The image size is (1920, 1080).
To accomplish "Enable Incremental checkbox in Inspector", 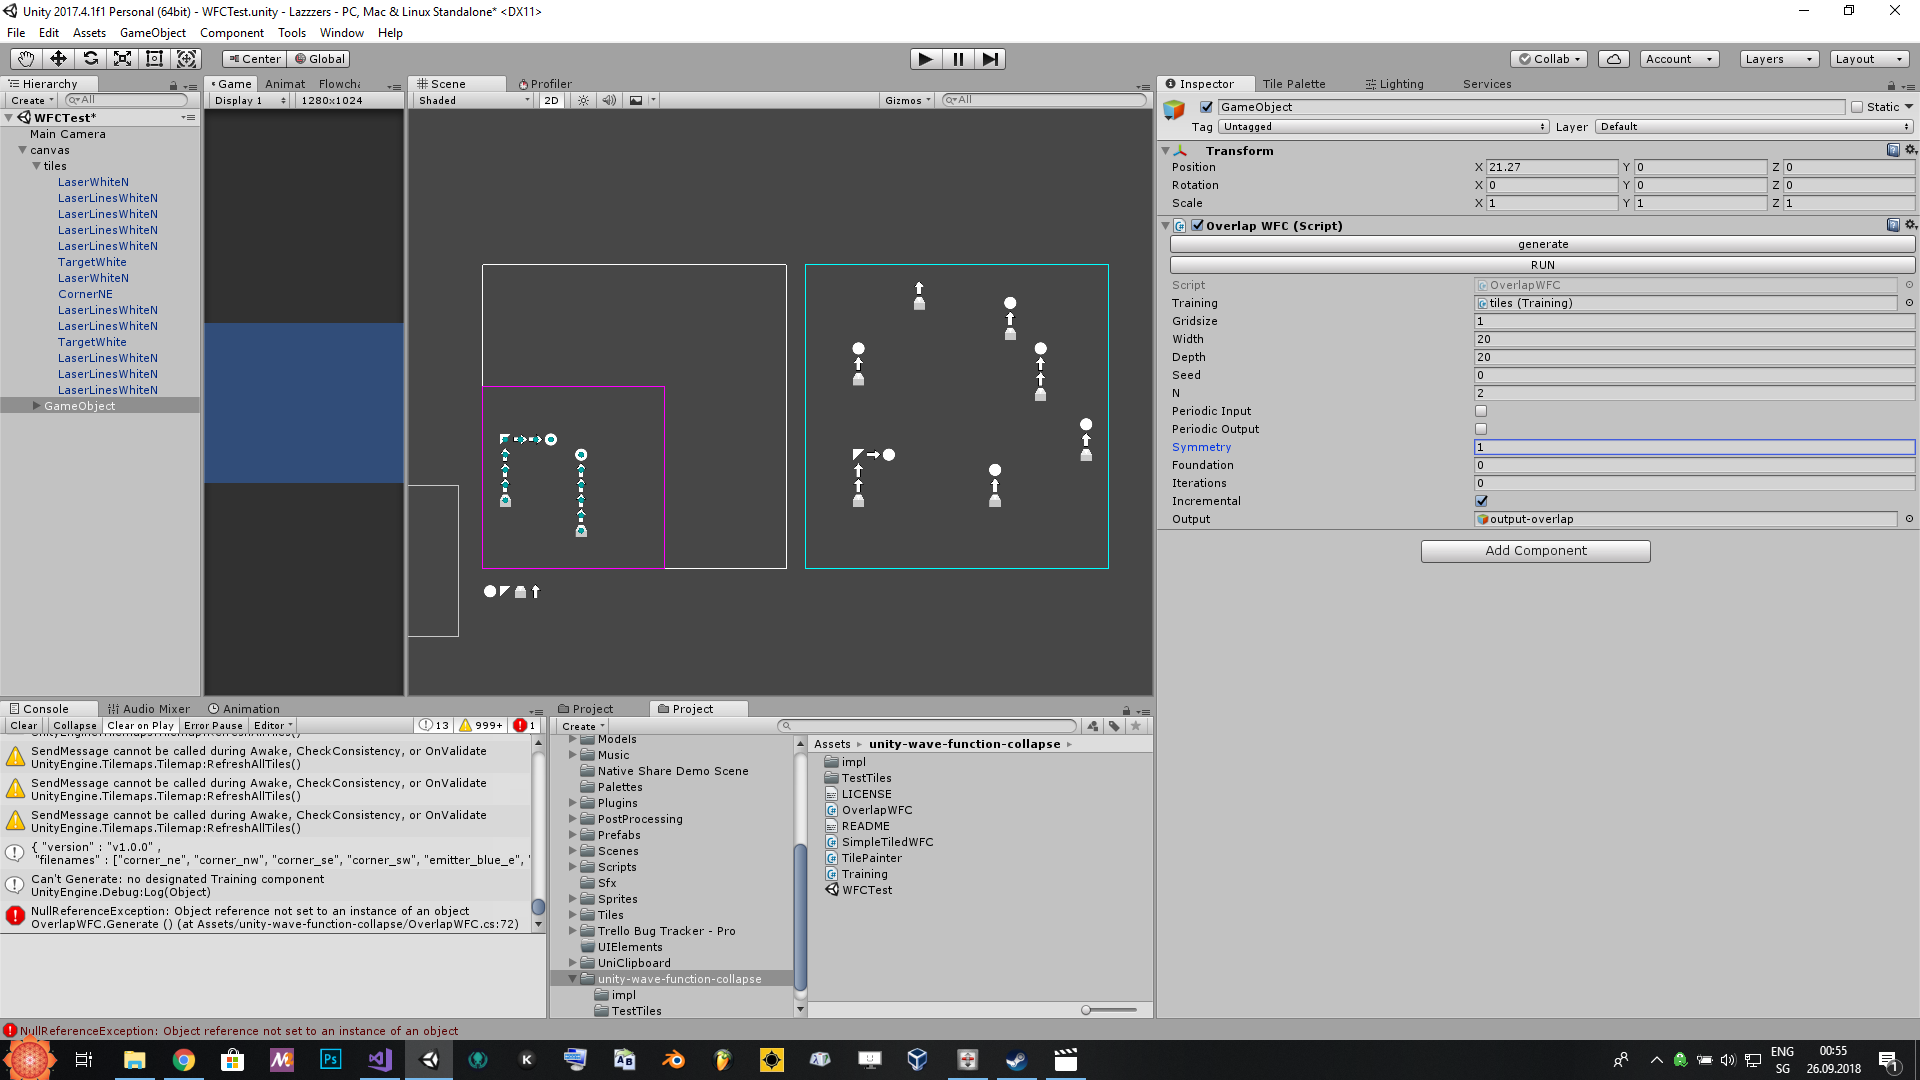I will [1481, 500].
